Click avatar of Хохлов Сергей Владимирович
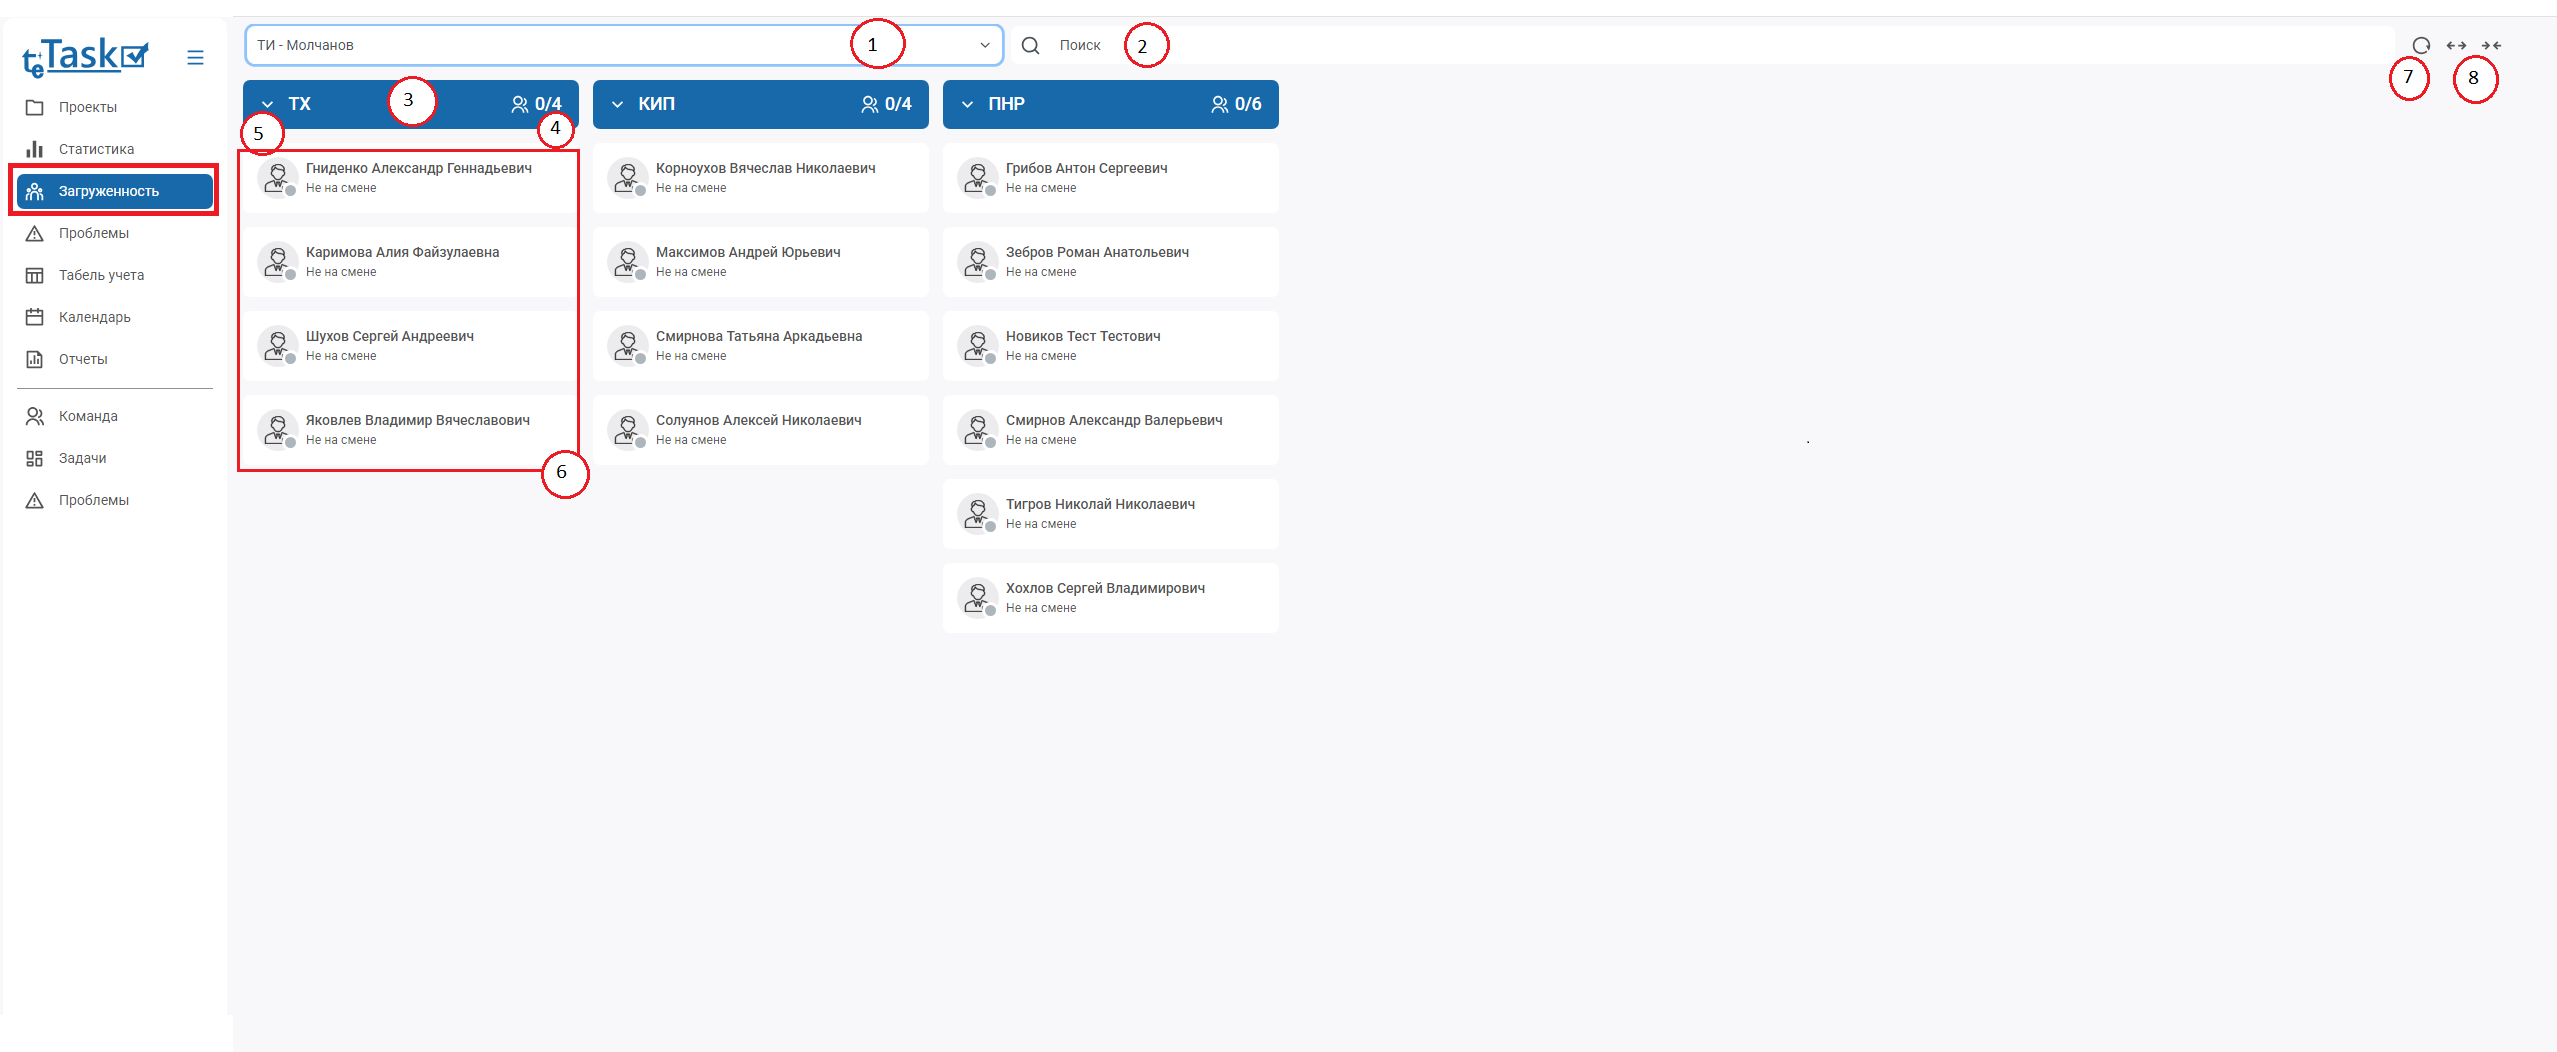This screenshot has height=1052, width=2557. (977, 597)
